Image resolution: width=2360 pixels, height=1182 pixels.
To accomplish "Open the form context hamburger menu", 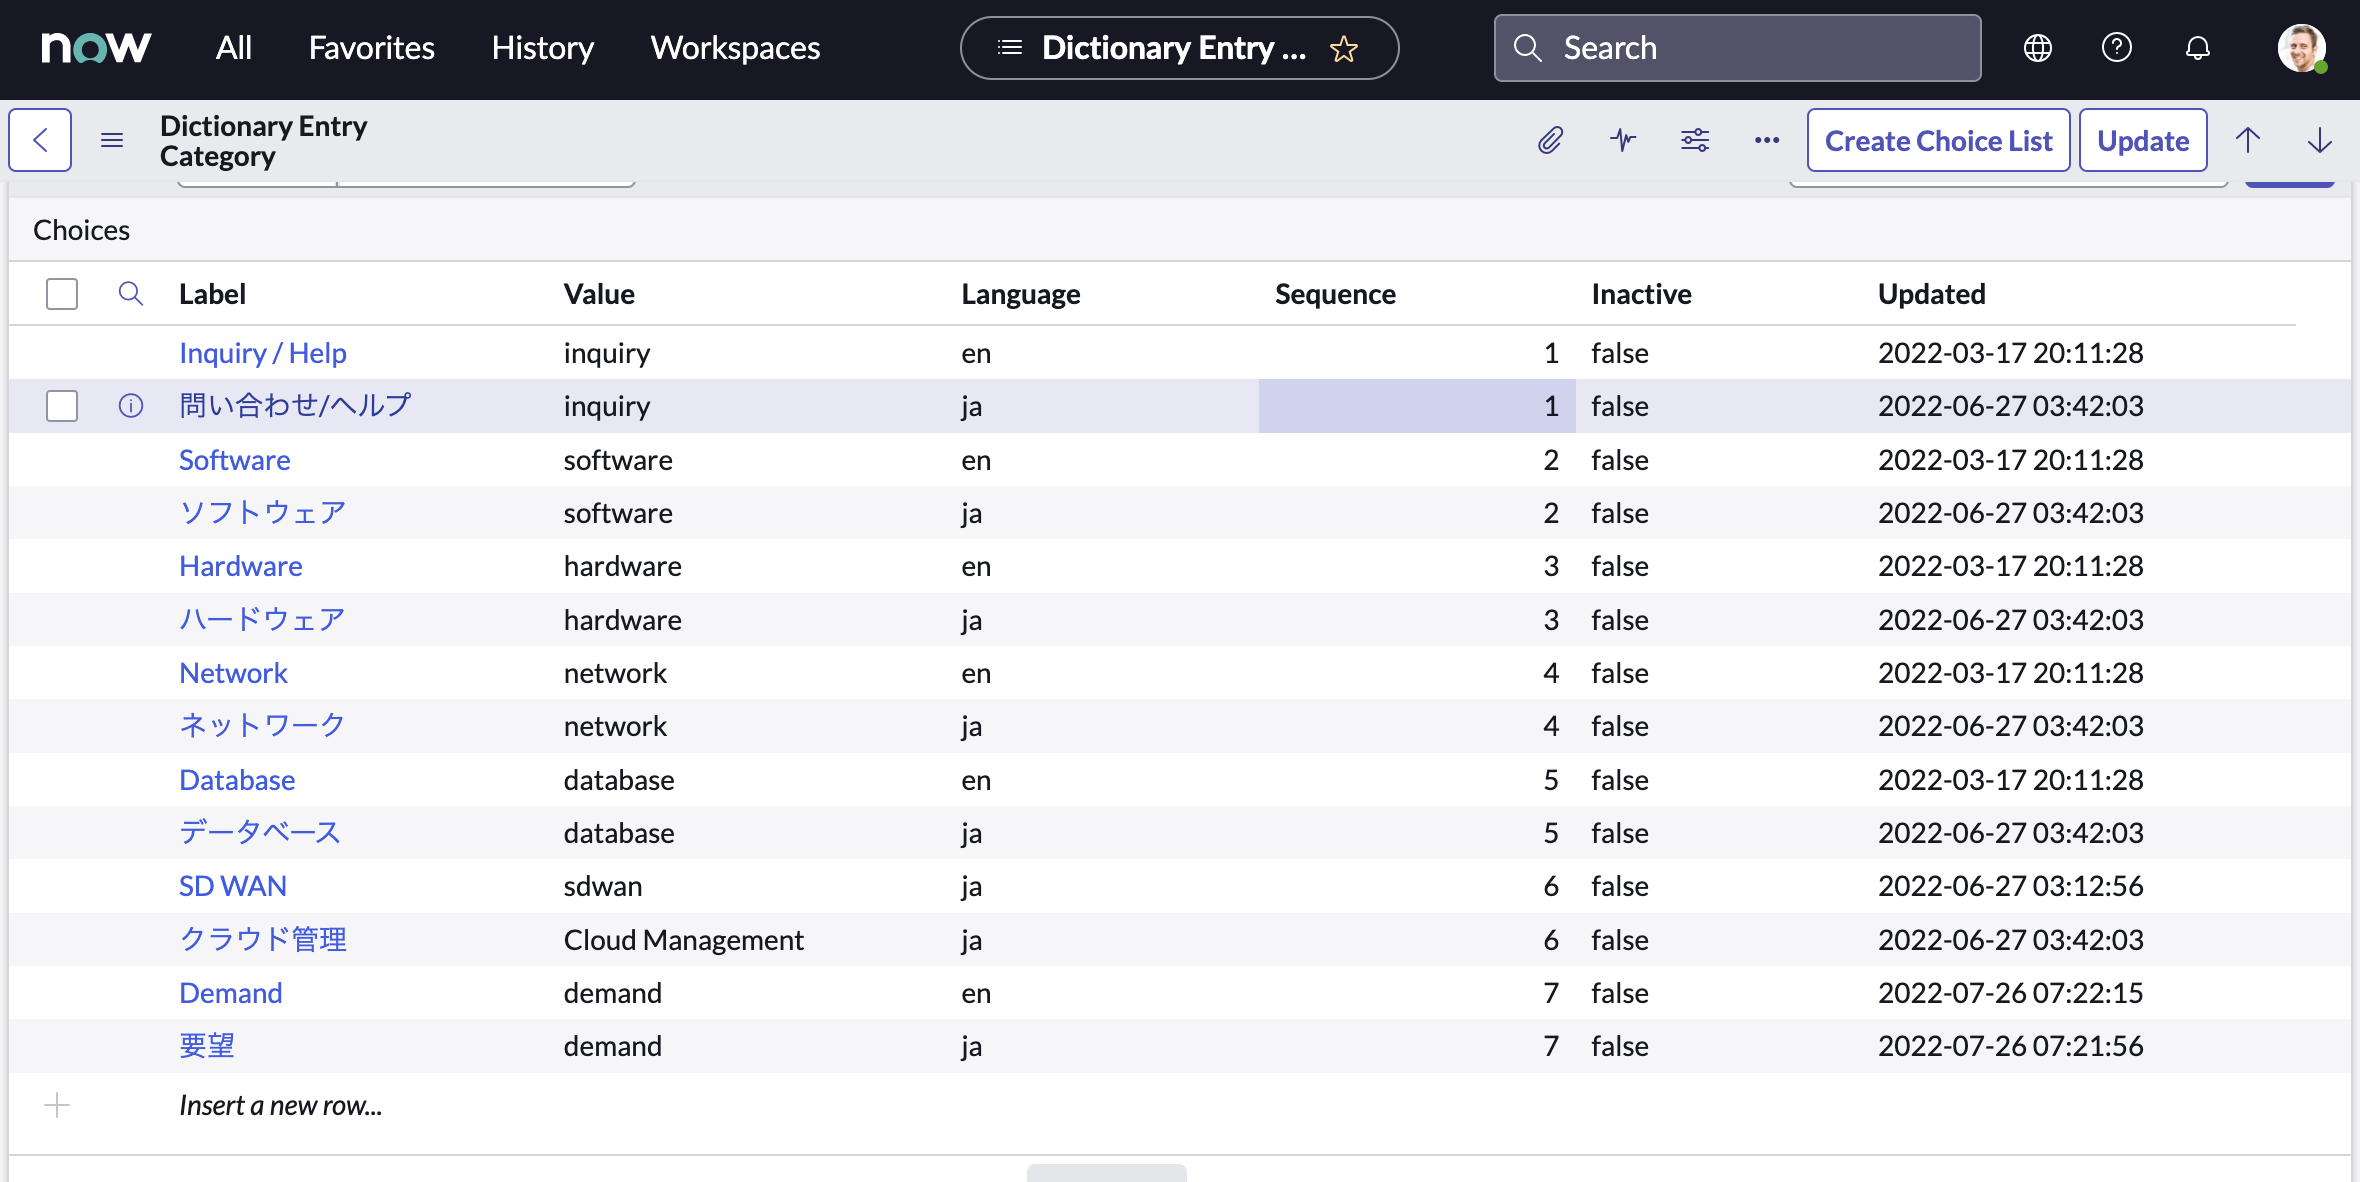I will click(x=112, y=140).
